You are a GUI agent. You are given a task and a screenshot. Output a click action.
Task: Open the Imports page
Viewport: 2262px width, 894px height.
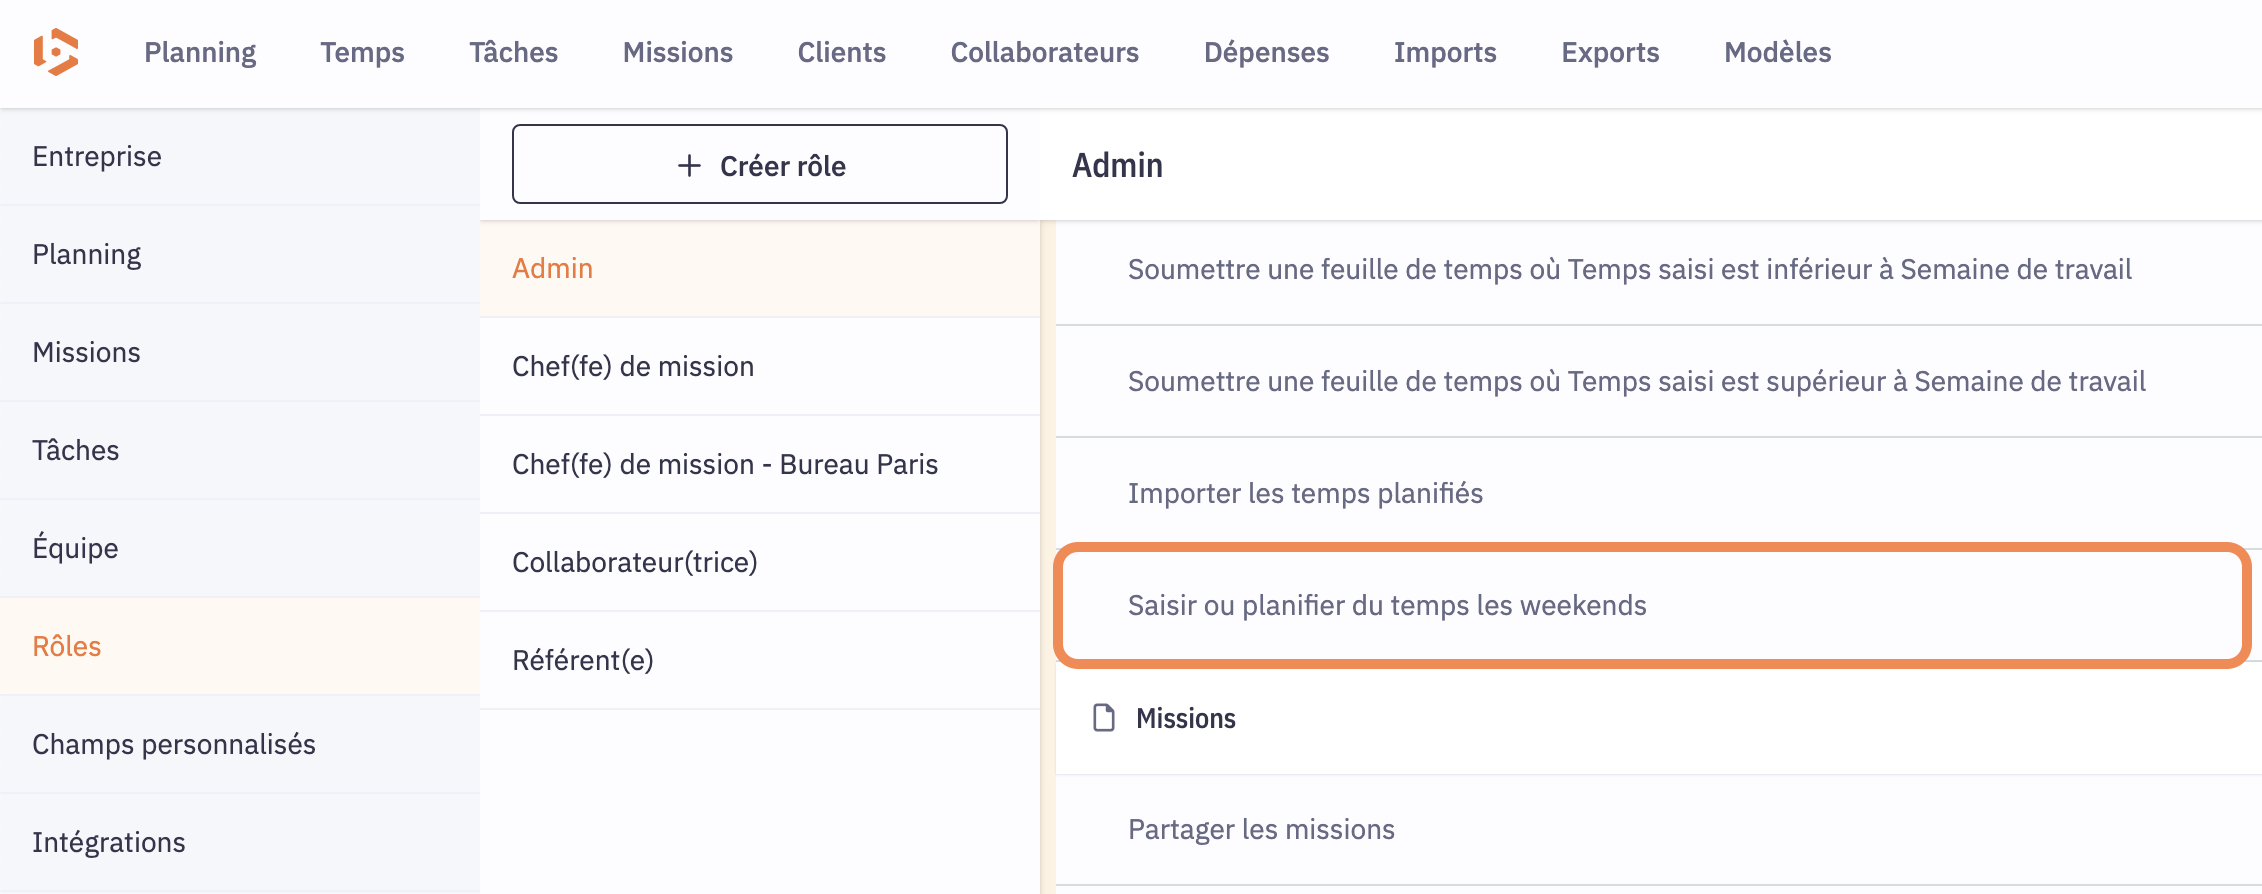pos(1444,52)
